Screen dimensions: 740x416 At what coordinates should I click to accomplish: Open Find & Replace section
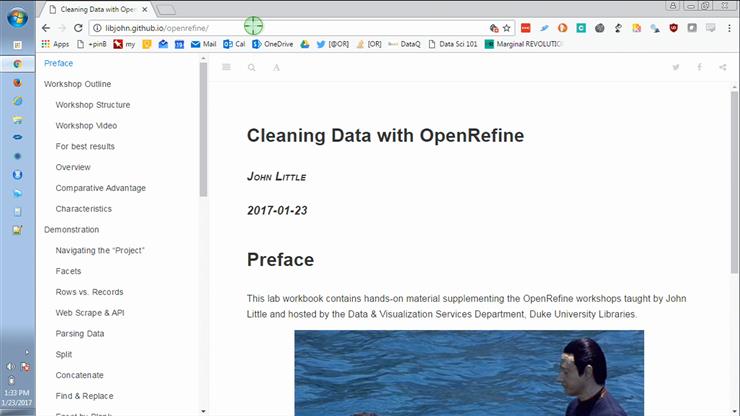84,396
